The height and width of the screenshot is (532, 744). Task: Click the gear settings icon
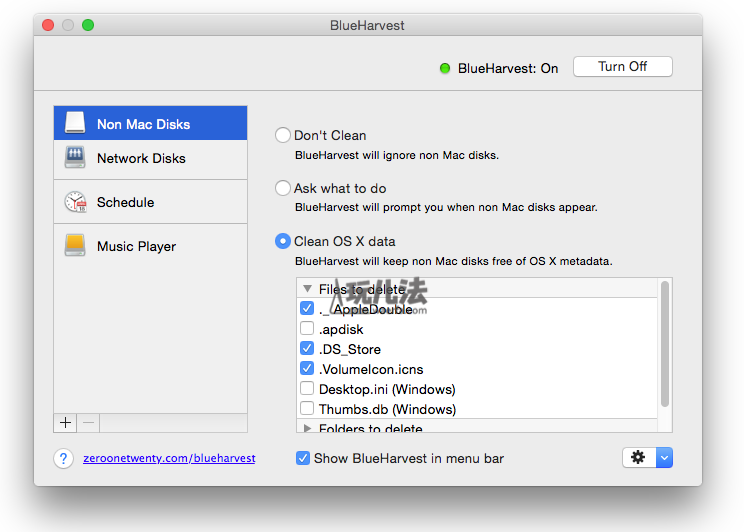point(639,457)
